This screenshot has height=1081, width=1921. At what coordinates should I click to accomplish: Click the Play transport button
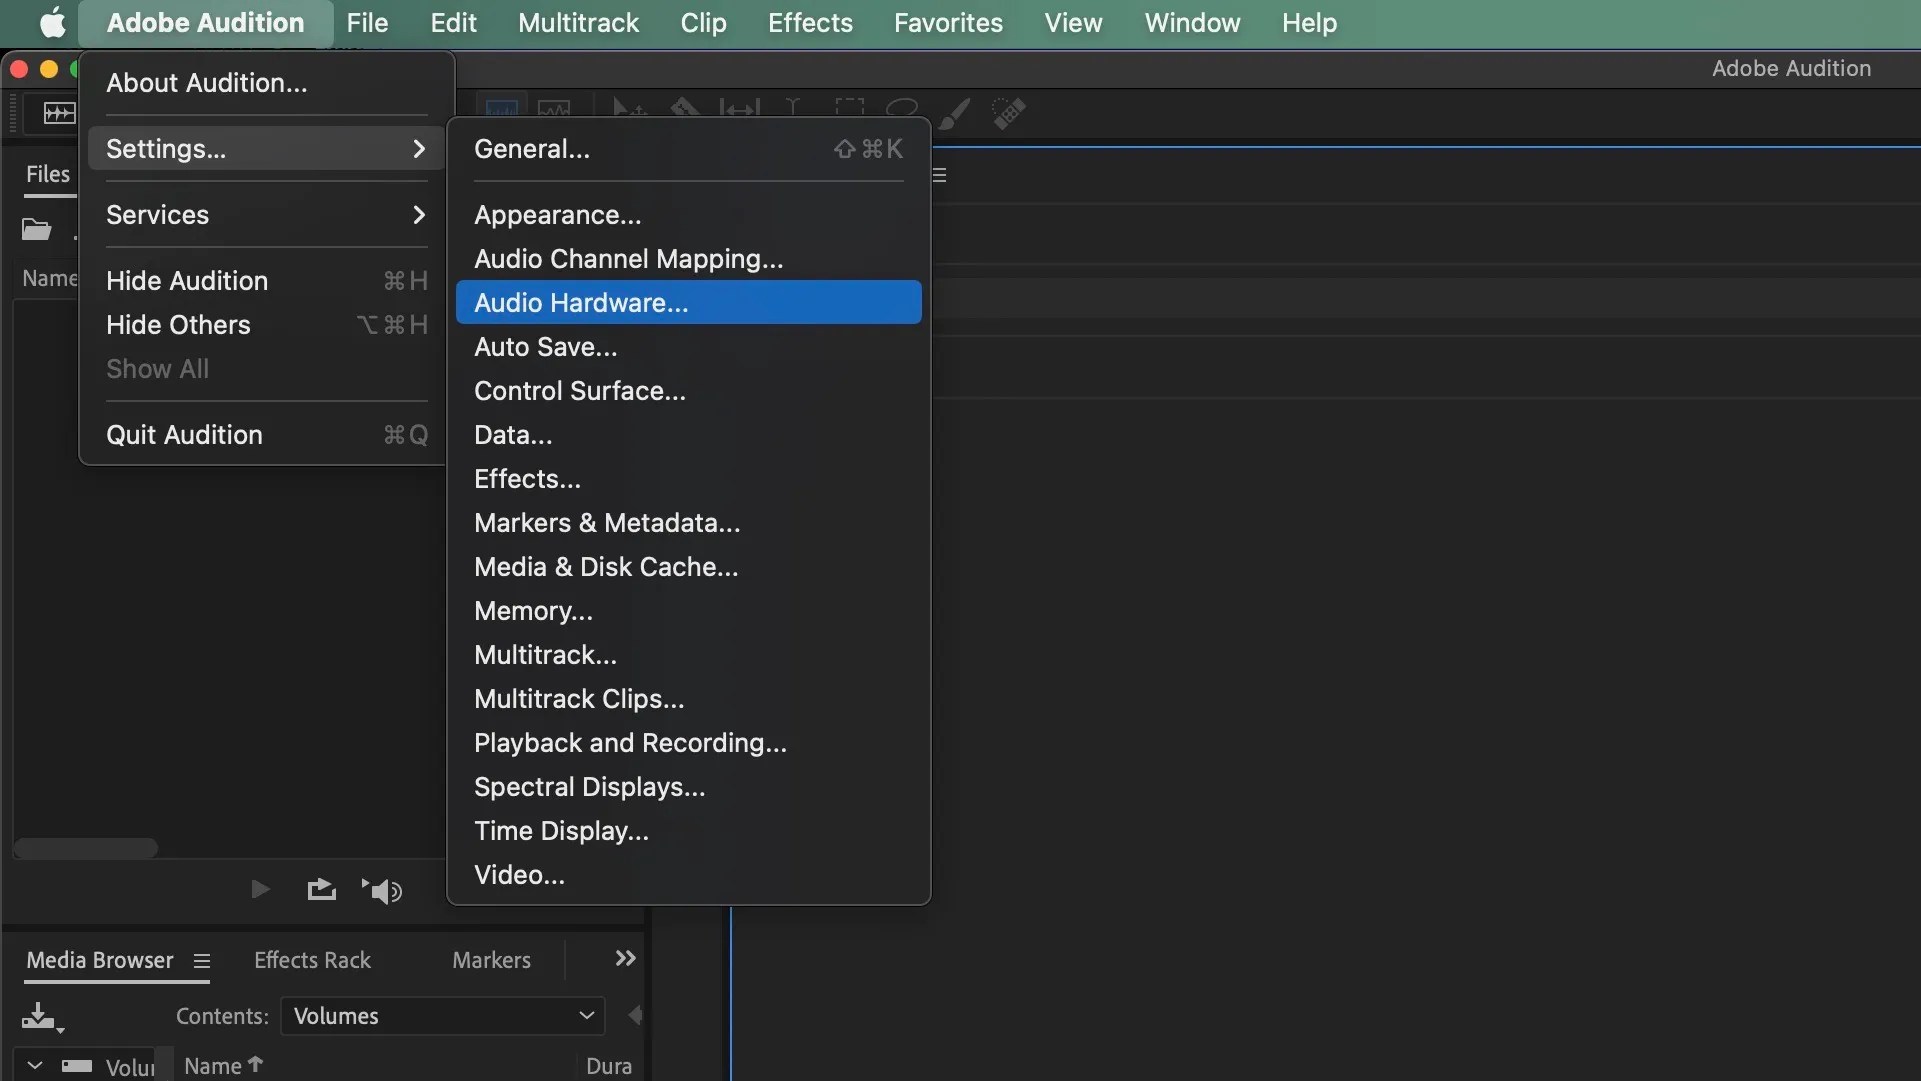click(x=259, y=889)
